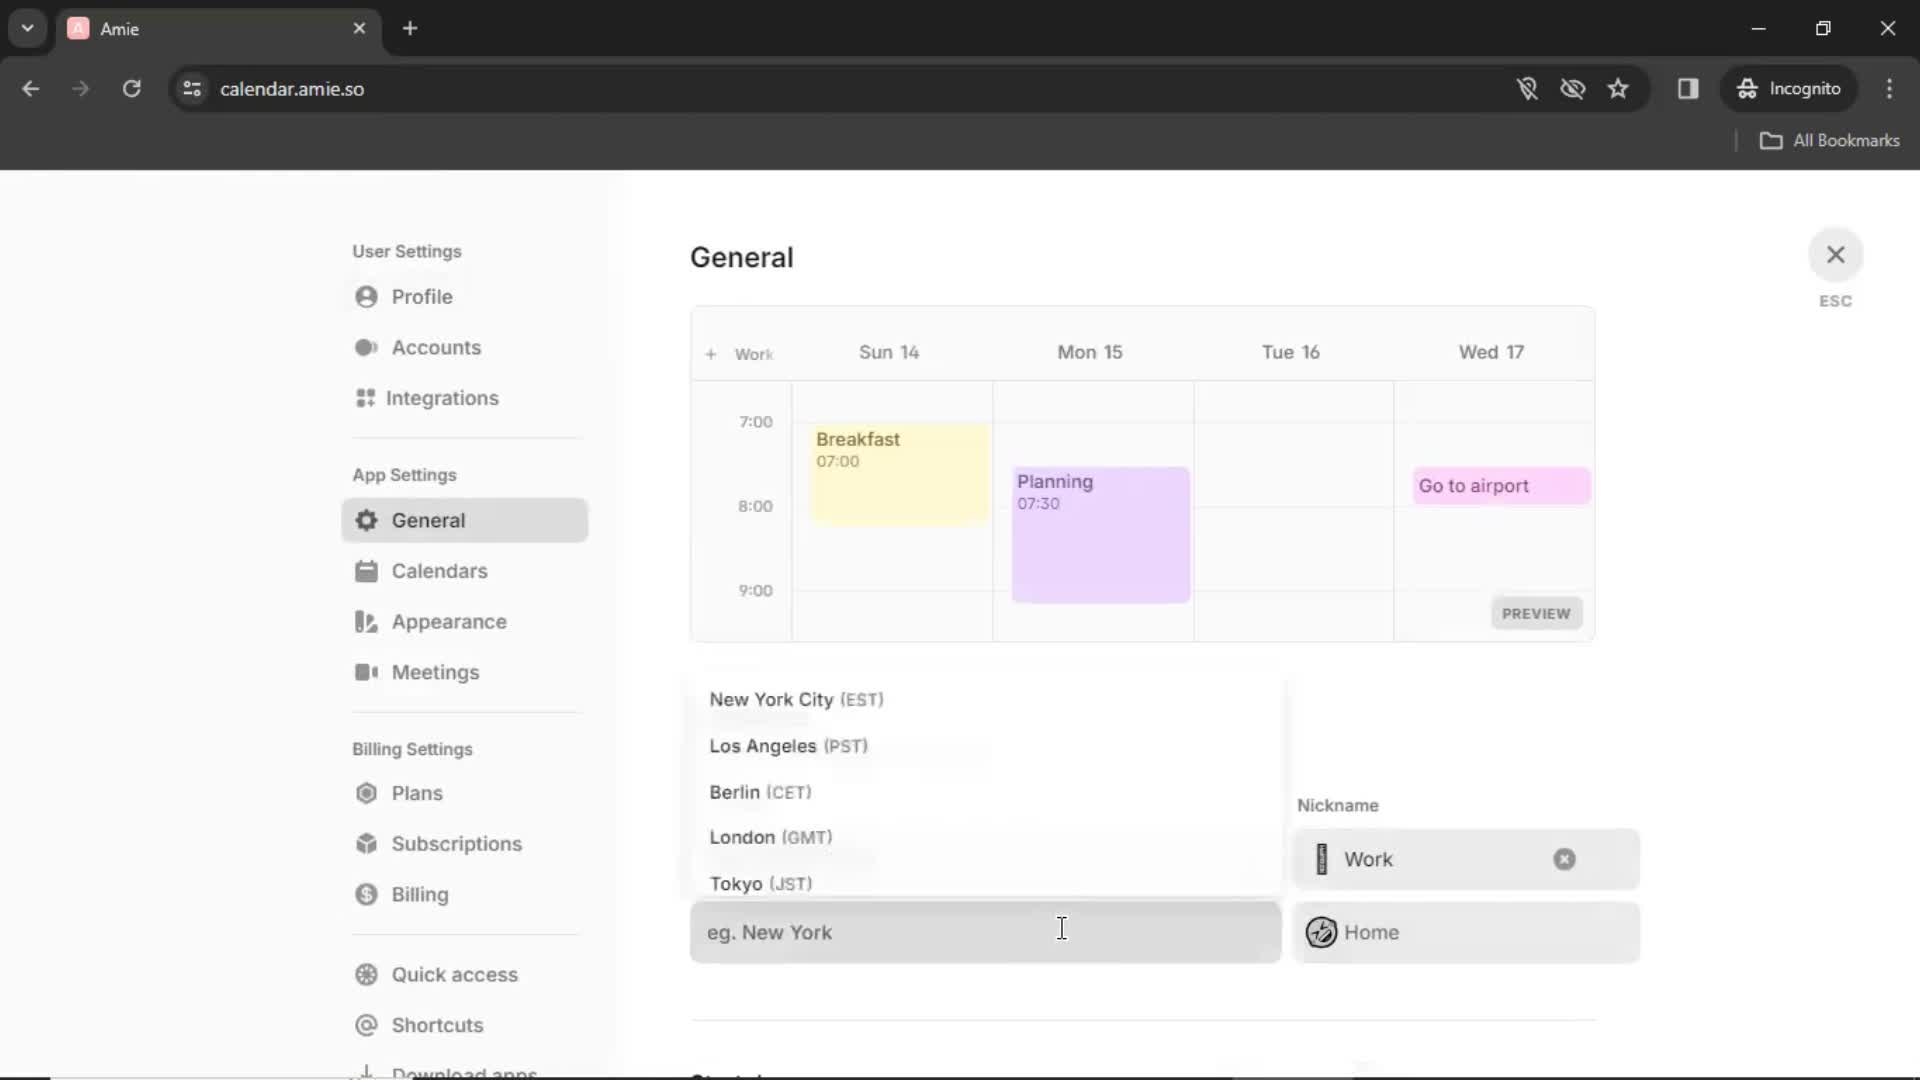Click Home calendar nickname icon
Viewport: 1920px width, 1080px height.
coord(1320,932)
